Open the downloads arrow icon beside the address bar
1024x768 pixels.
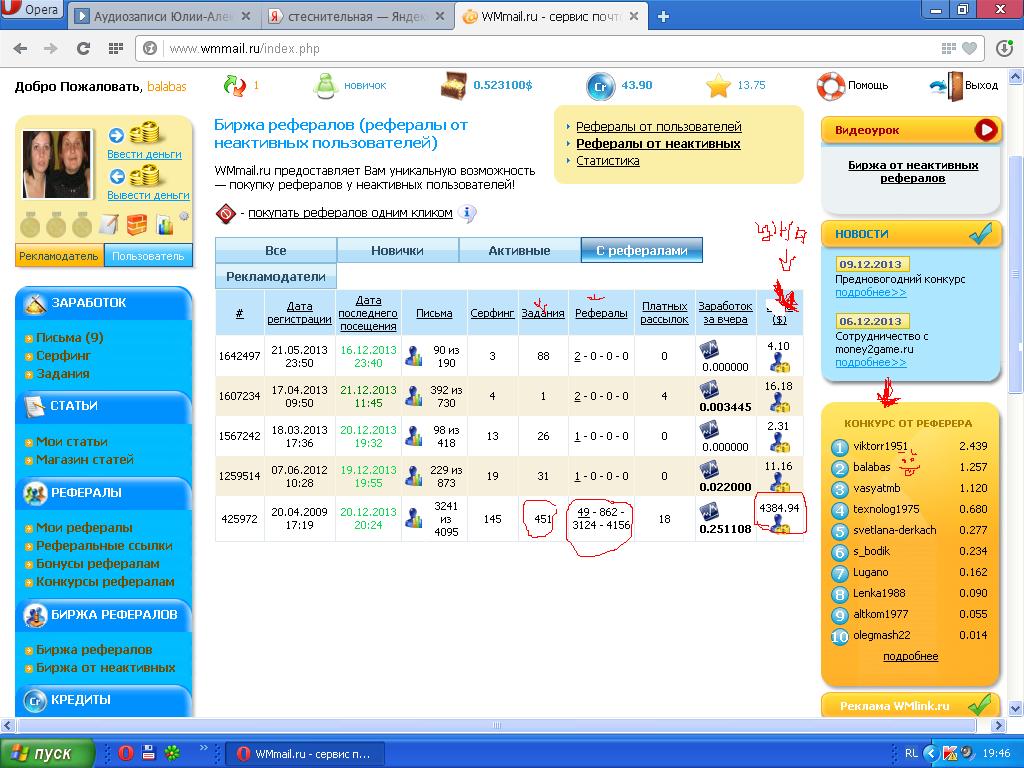pos(1005,48)
